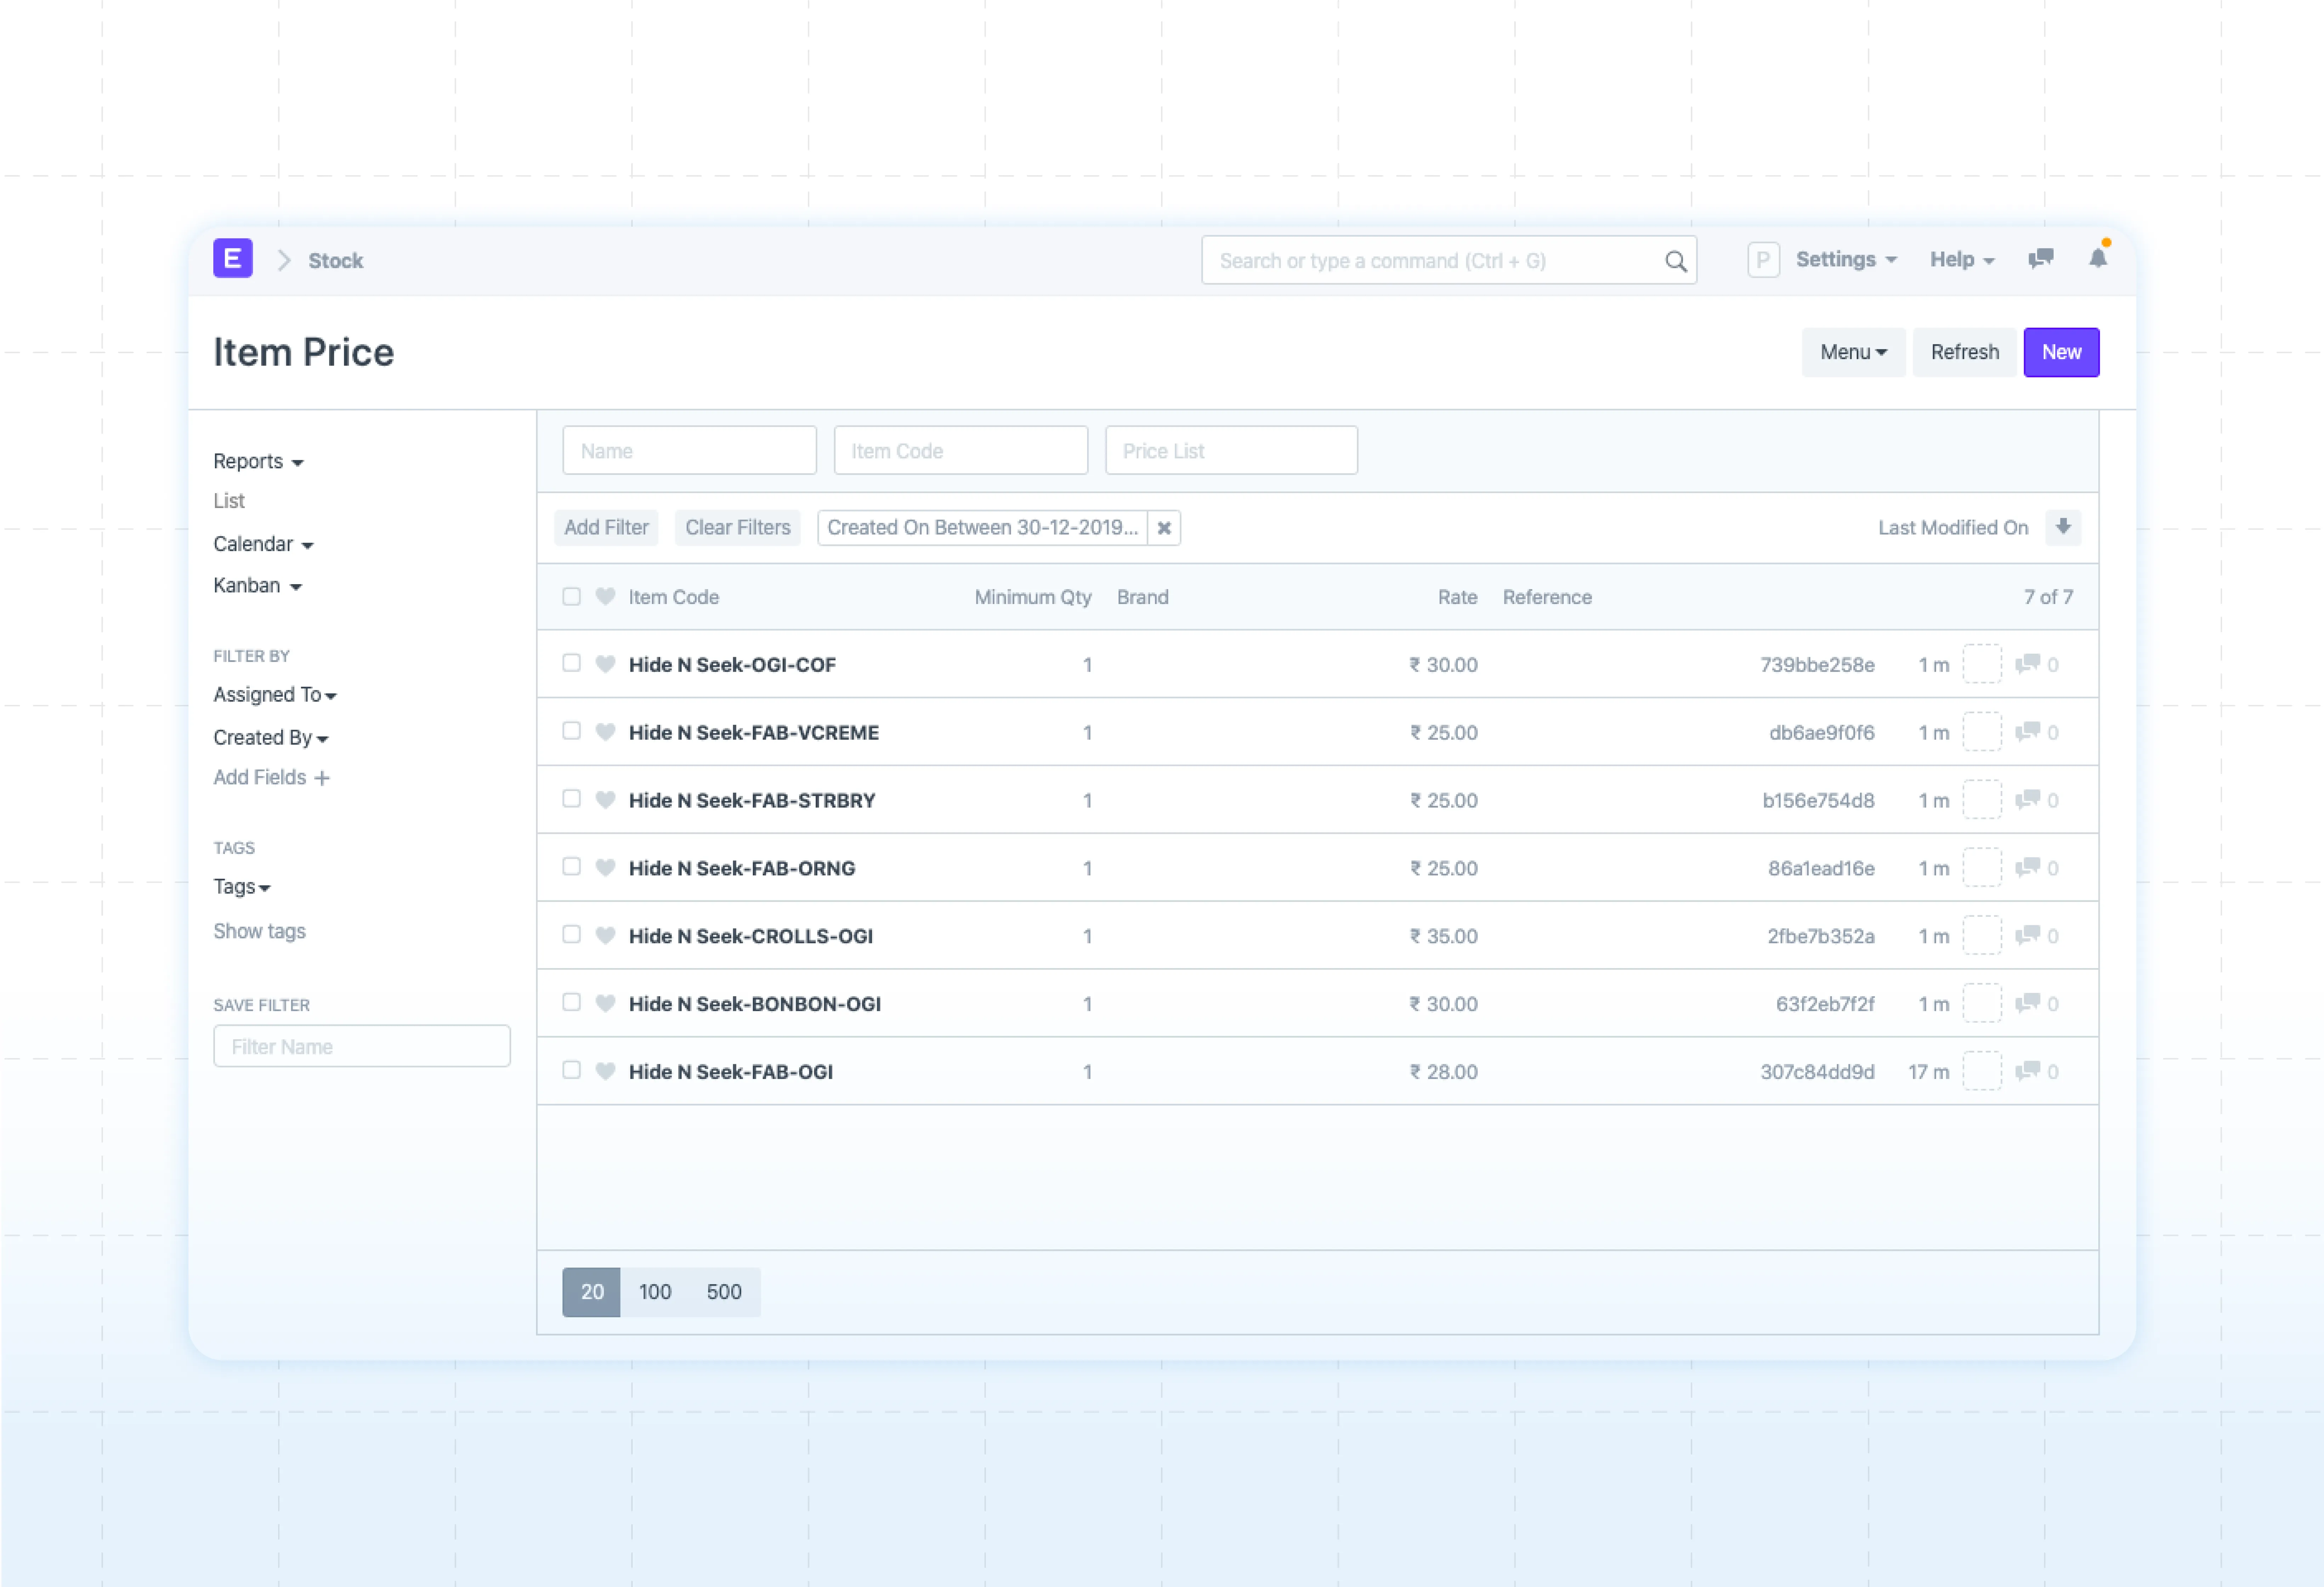Viewport: 2324px width, 1587px height.
Task: Select checkbox for Hide N Seek-FAB-VCREME
Action: (x=571, y=731)
